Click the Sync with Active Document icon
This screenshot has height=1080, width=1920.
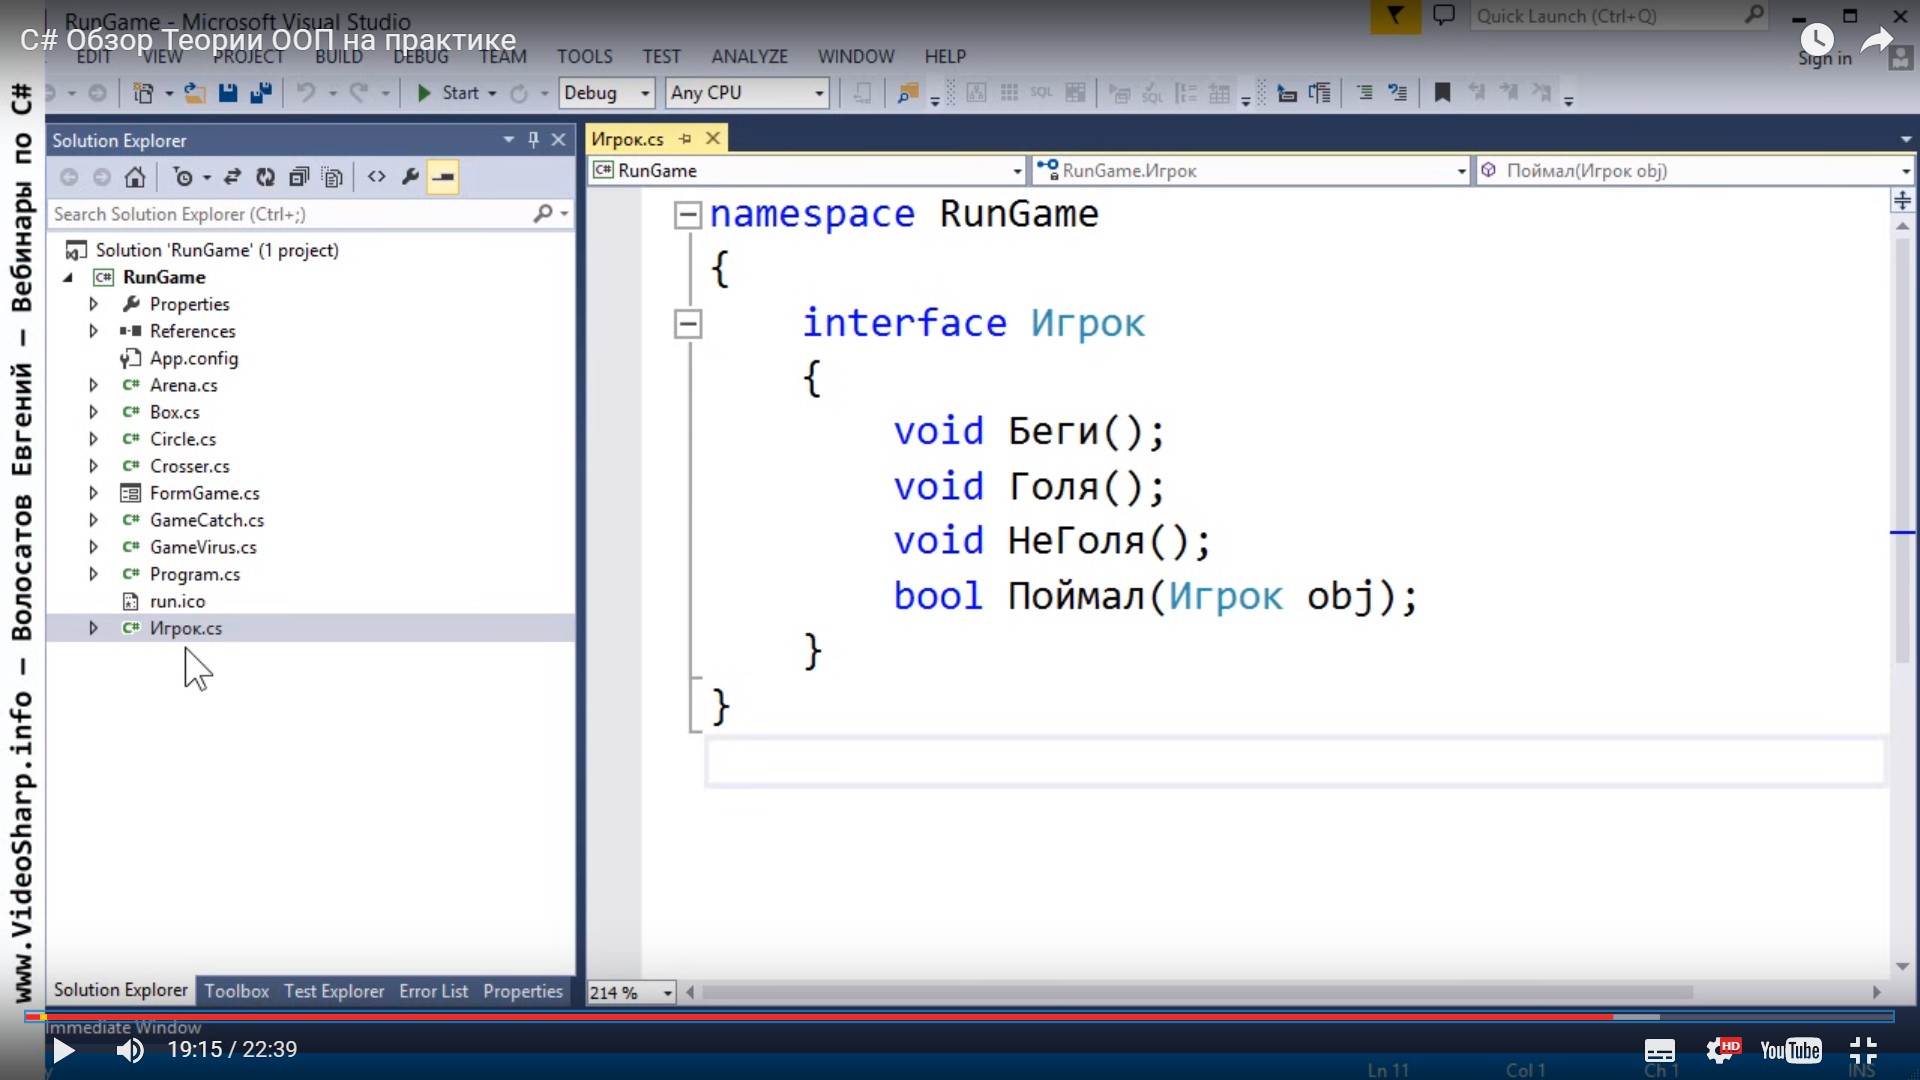tap(232, 177)
